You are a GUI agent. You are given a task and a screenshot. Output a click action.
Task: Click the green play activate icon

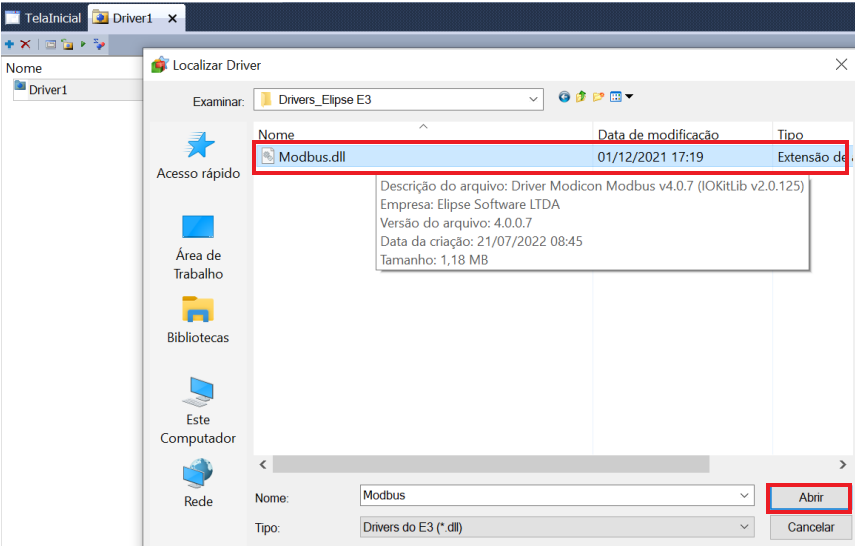tap(84, 44)
